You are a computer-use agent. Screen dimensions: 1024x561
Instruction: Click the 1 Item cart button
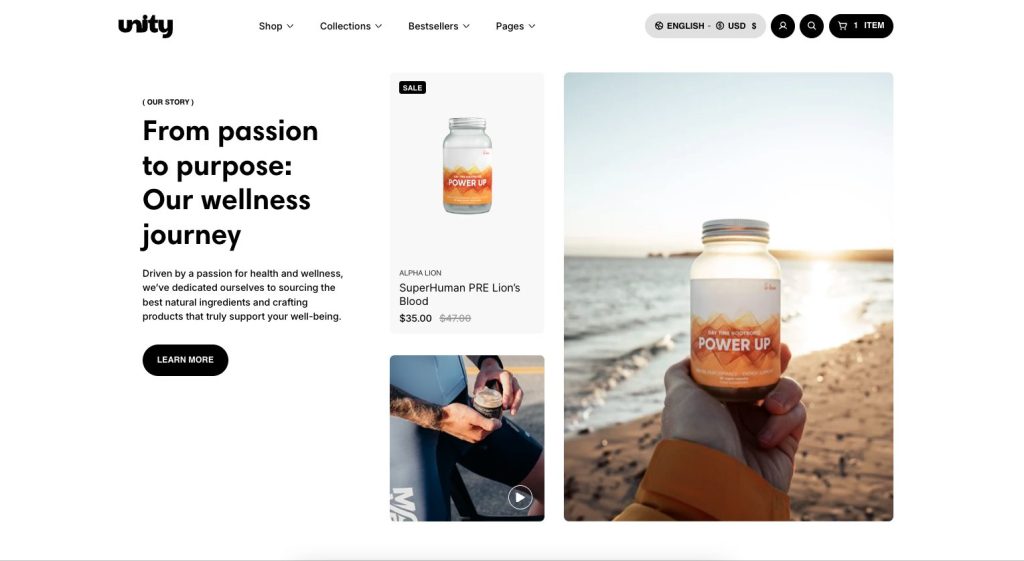(x=861, y=26)
